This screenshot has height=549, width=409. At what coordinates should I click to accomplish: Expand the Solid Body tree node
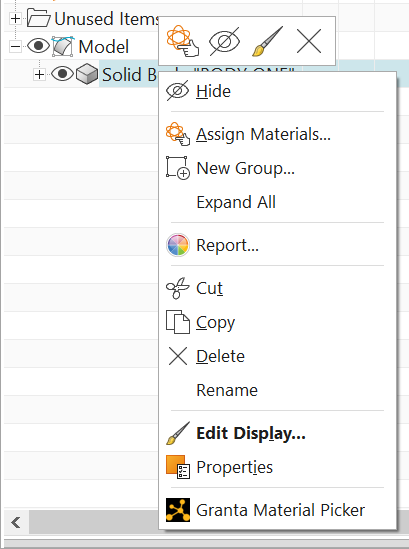[x=39, y=74]
